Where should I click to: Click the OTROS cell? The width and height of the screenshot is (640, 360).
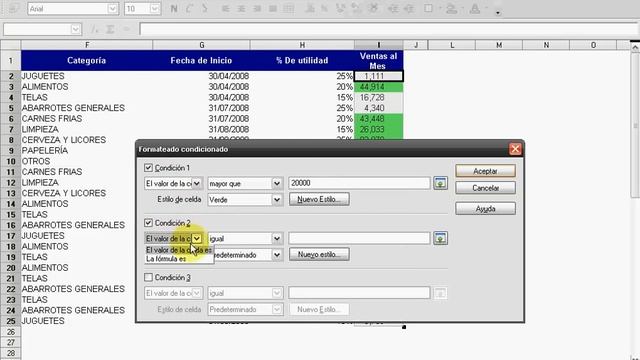pyautogui.click(x=78, y=161)
